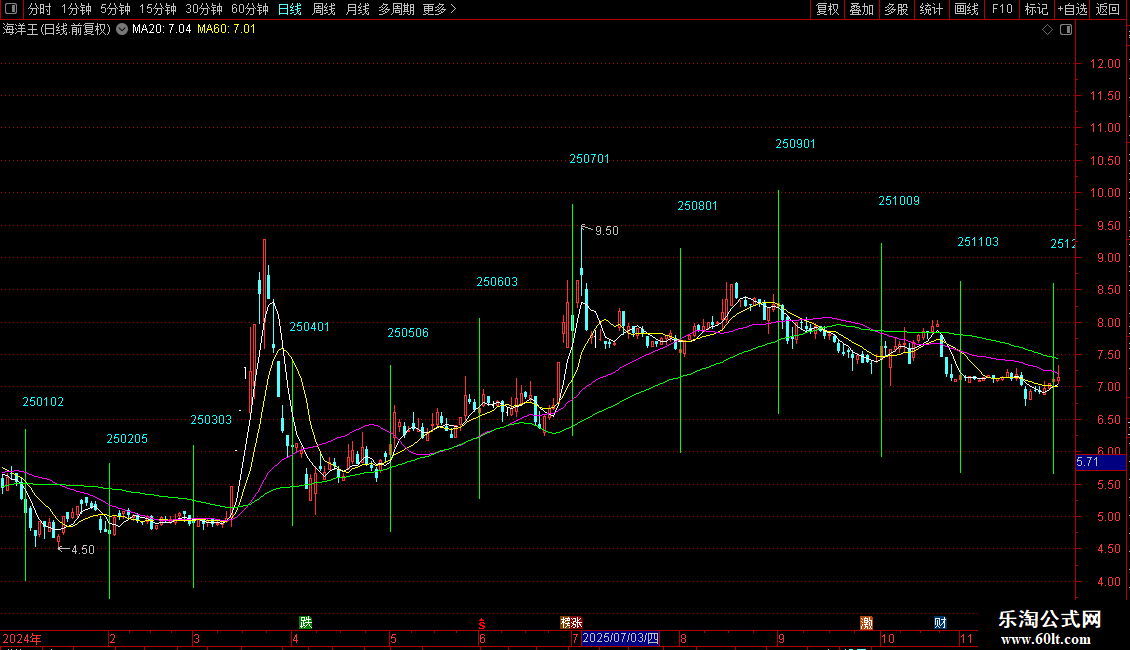Click the blue 财 financial report marker
The height and width of the screenshot is (650, 1130).
point(940,623)
